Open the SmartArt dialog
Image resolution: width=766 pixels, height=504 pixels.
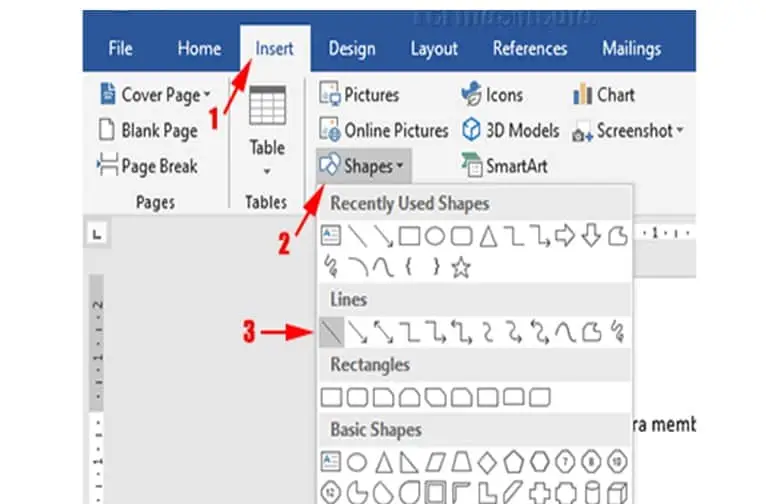point(505,166)
